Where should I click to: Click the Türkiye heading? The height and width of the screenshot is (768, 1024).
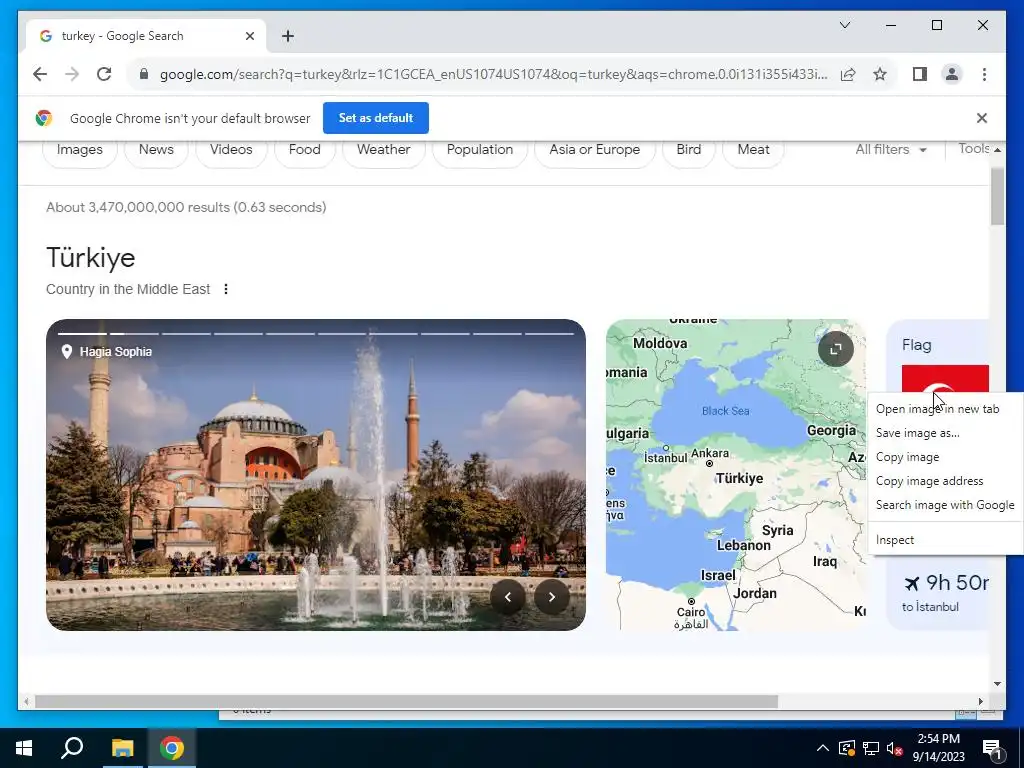click(x=91, y=258)
